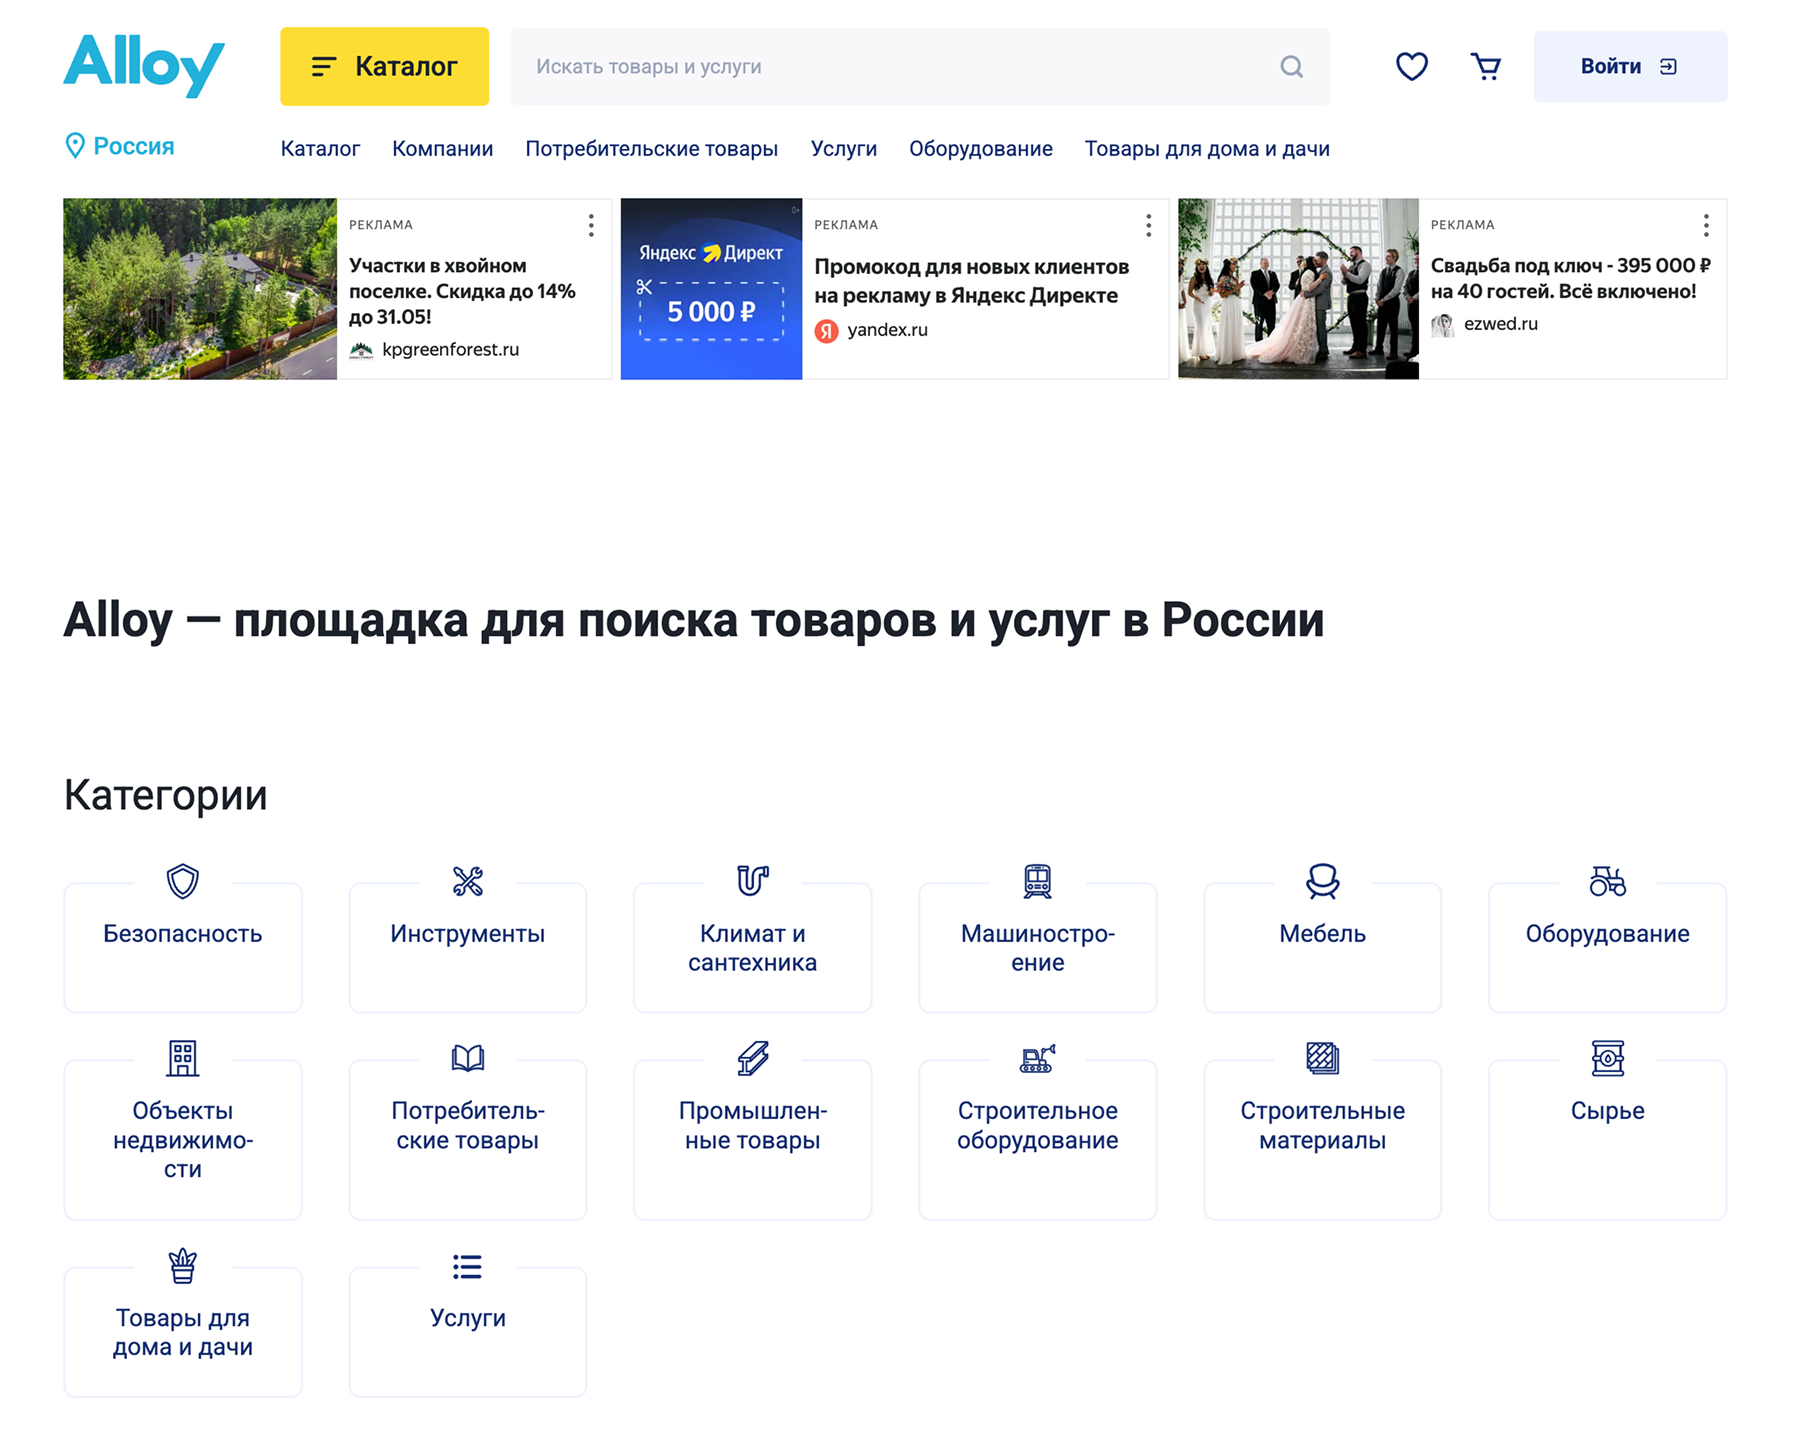Open the Климат и сантехника card label
1800x1445 pixels.
pos(753,948)
